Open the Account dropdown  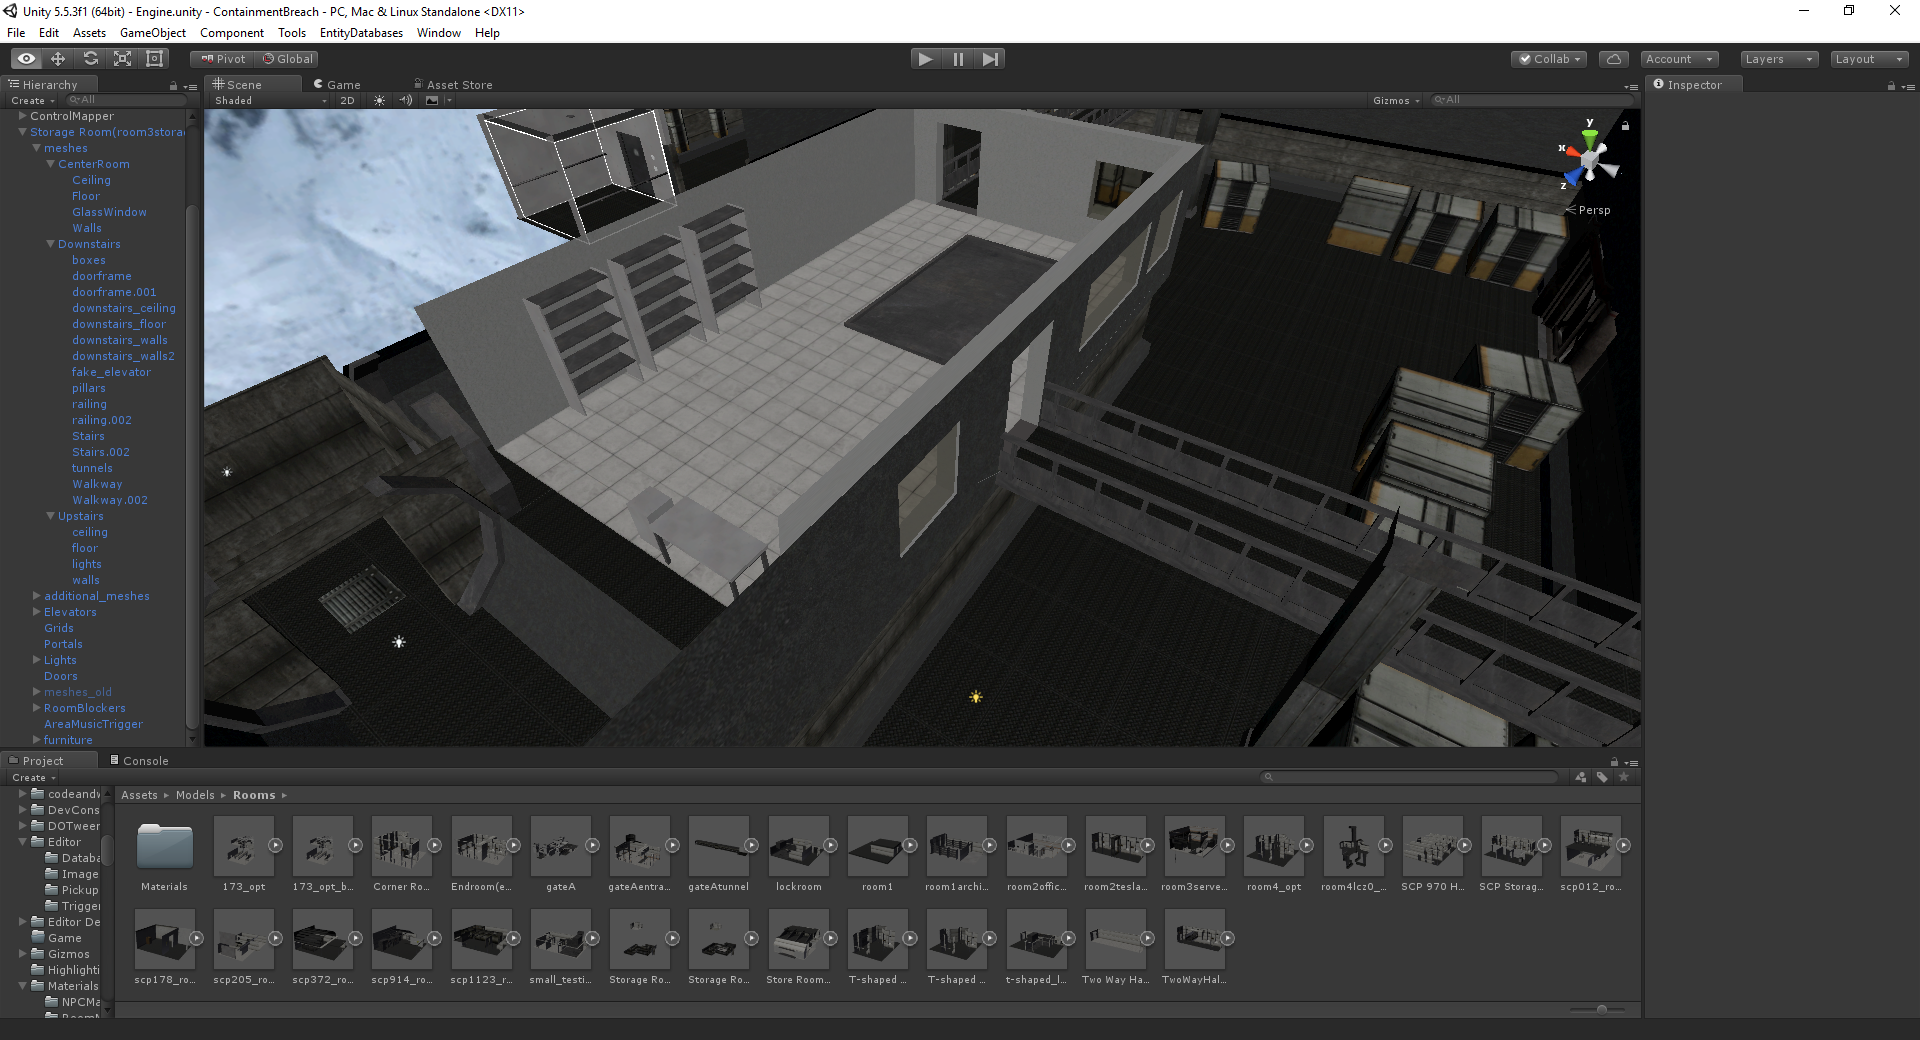1680,59
